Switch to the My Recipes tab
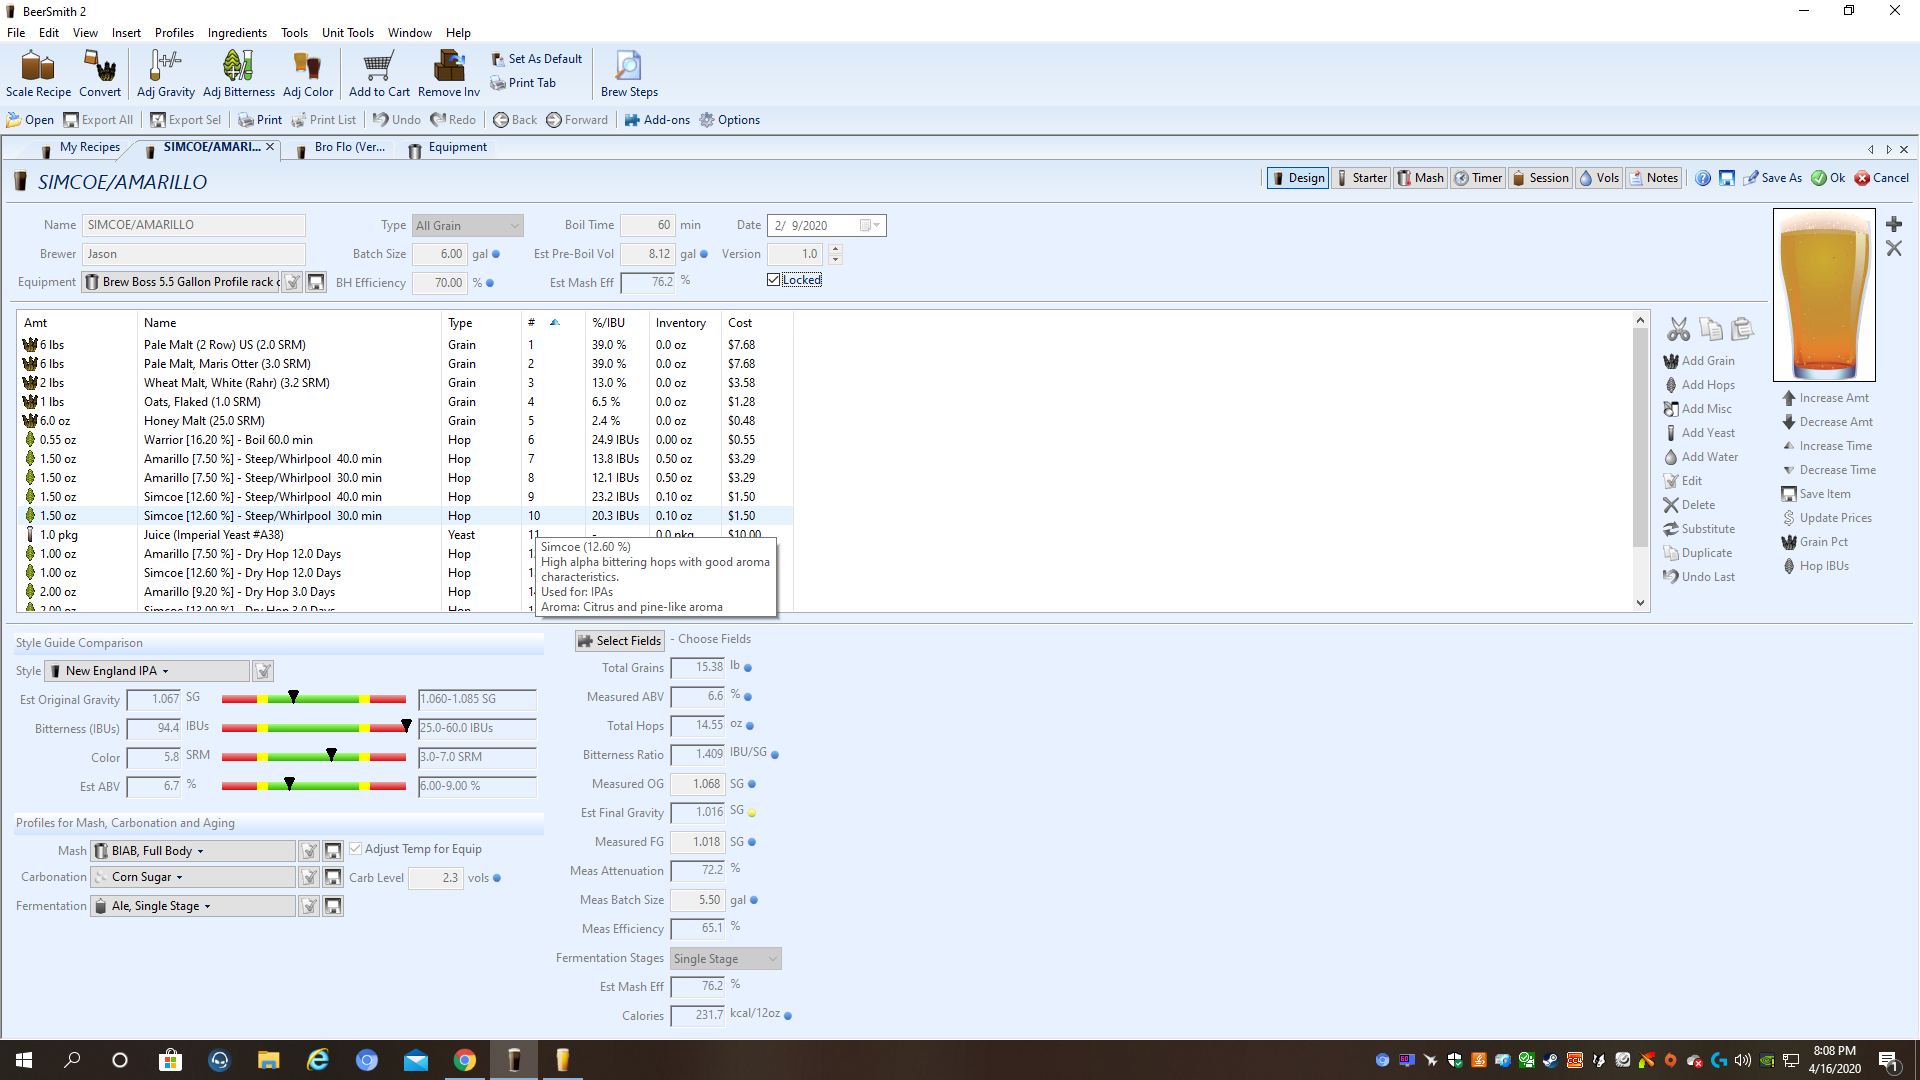Screen dimensions: 1920x1080 point(80,148)
